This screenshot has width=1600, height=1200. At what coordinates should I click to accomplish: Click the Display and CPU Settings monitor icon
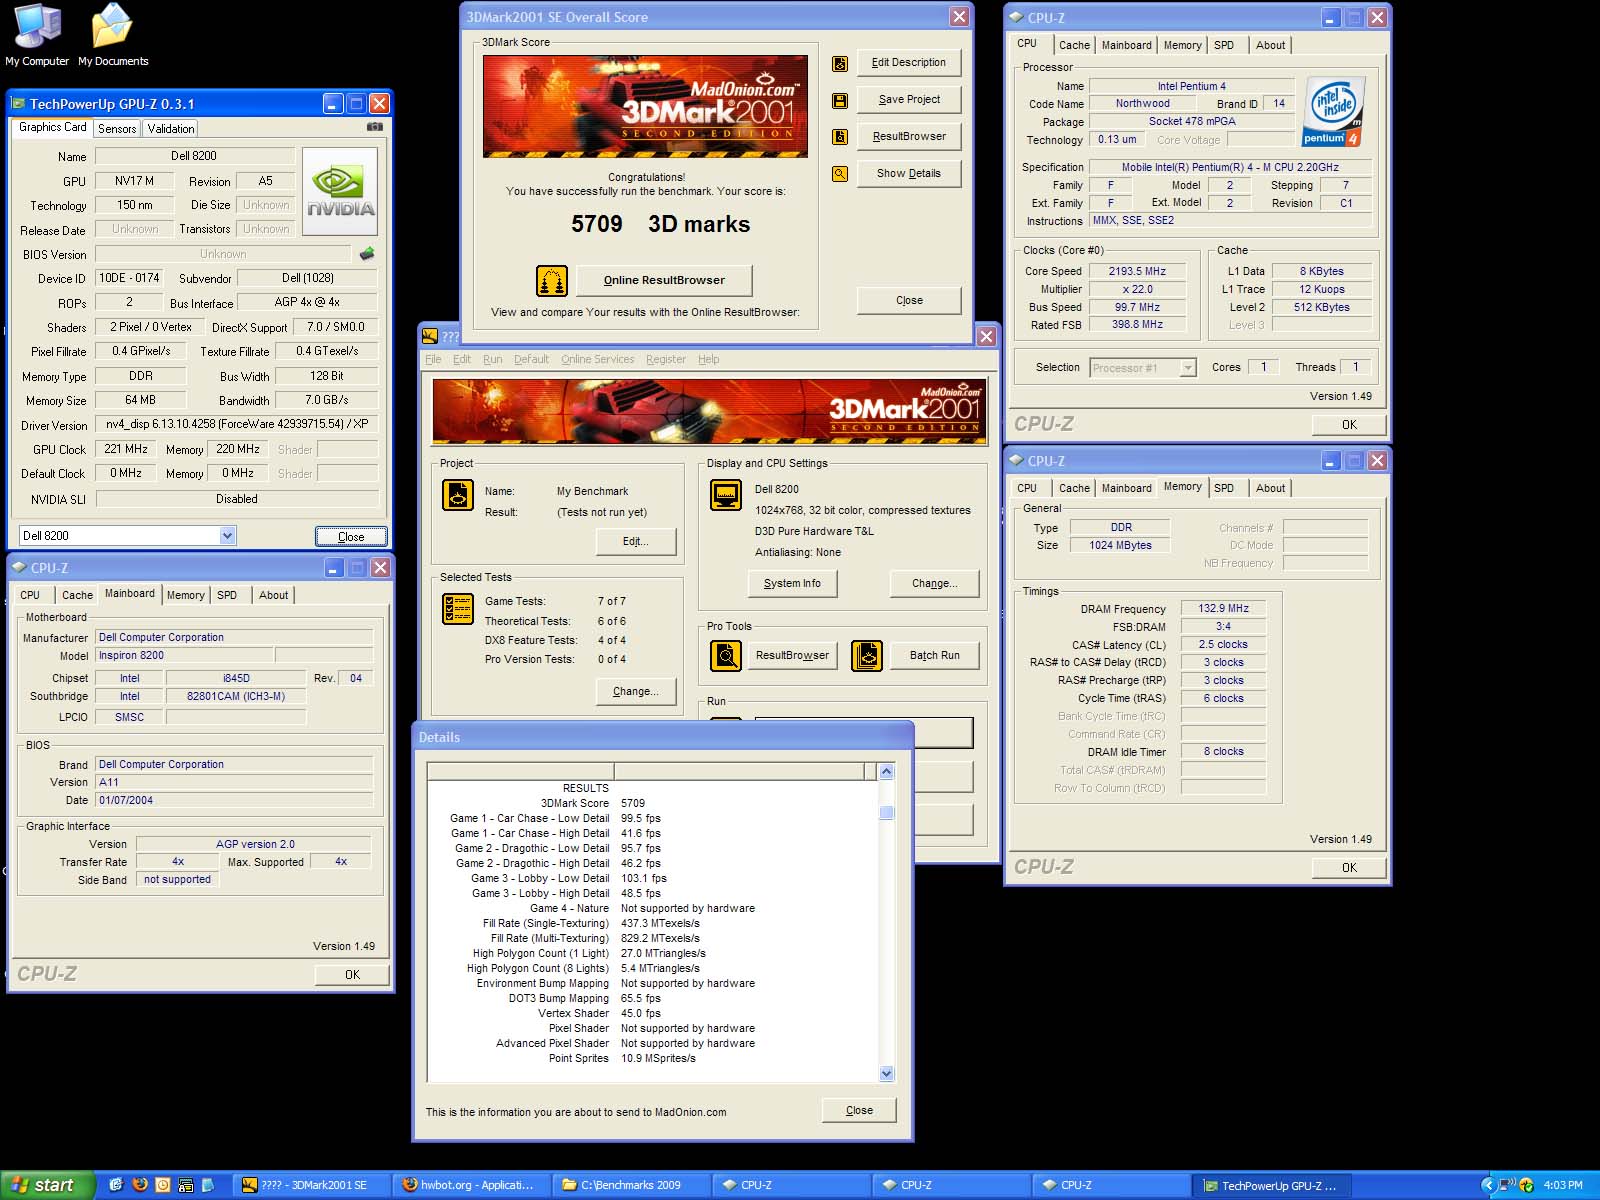726,495
